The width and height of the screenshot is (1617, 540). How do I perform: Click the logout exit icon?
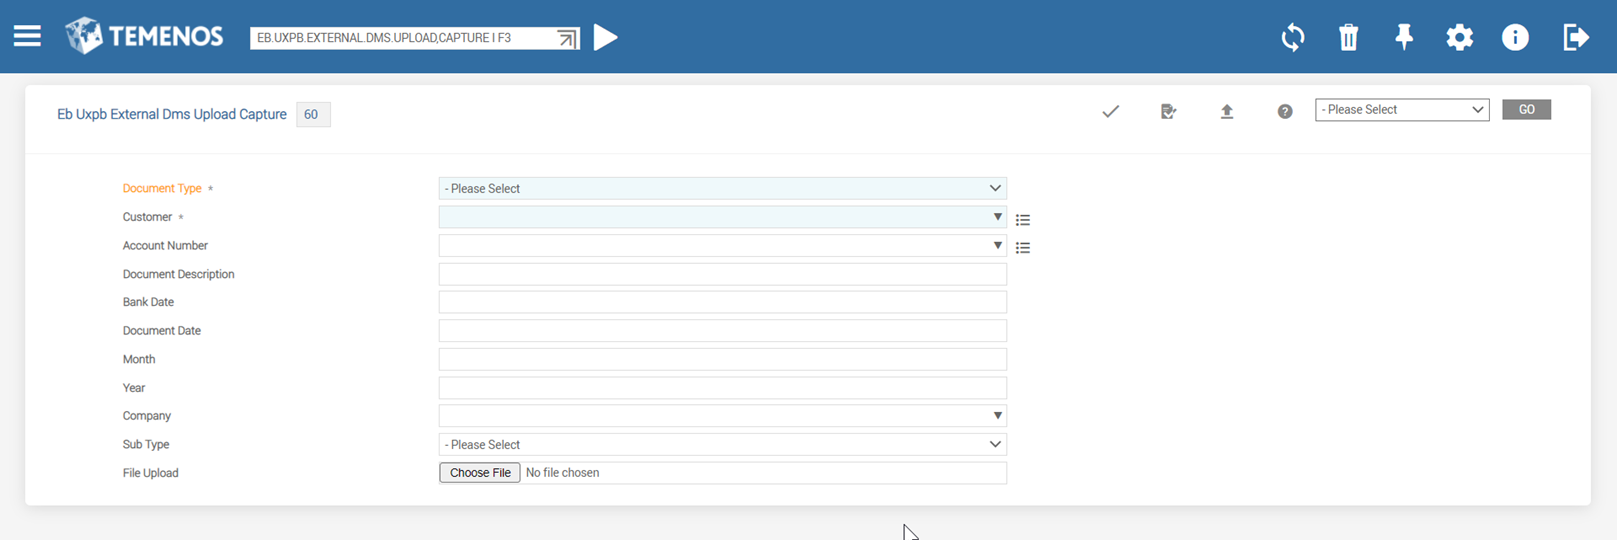[x=1575, y=38]
